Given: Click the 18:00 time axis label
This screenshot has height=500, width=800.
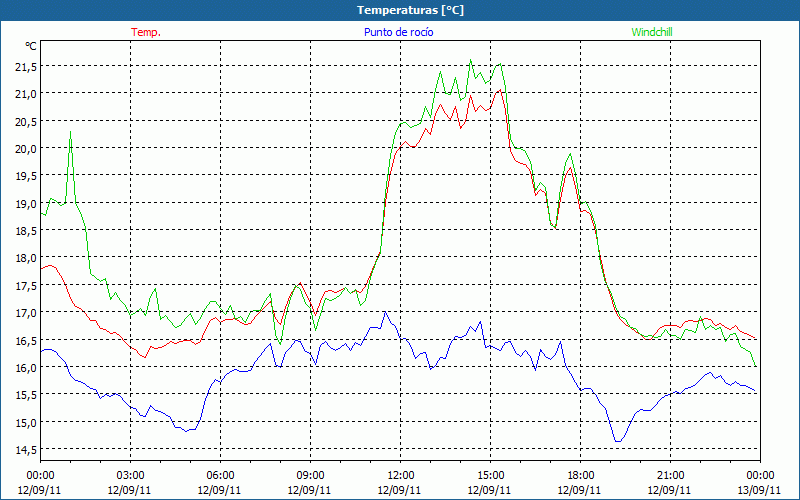Looking at the screenshot, I should coord(580,476).
